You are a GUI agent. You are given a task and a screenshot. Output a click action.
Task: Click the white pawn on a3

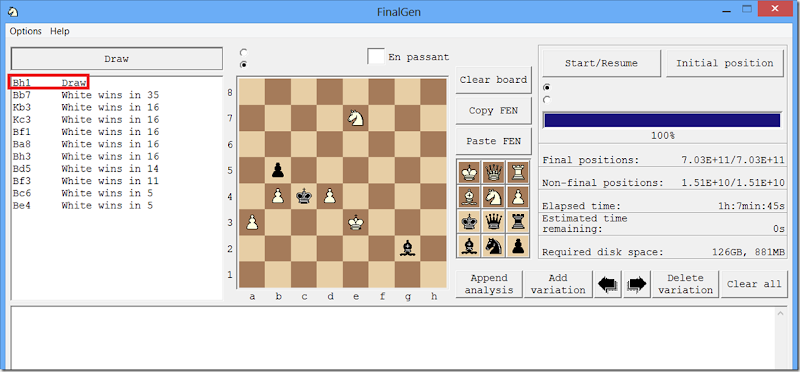pos(252,222)
